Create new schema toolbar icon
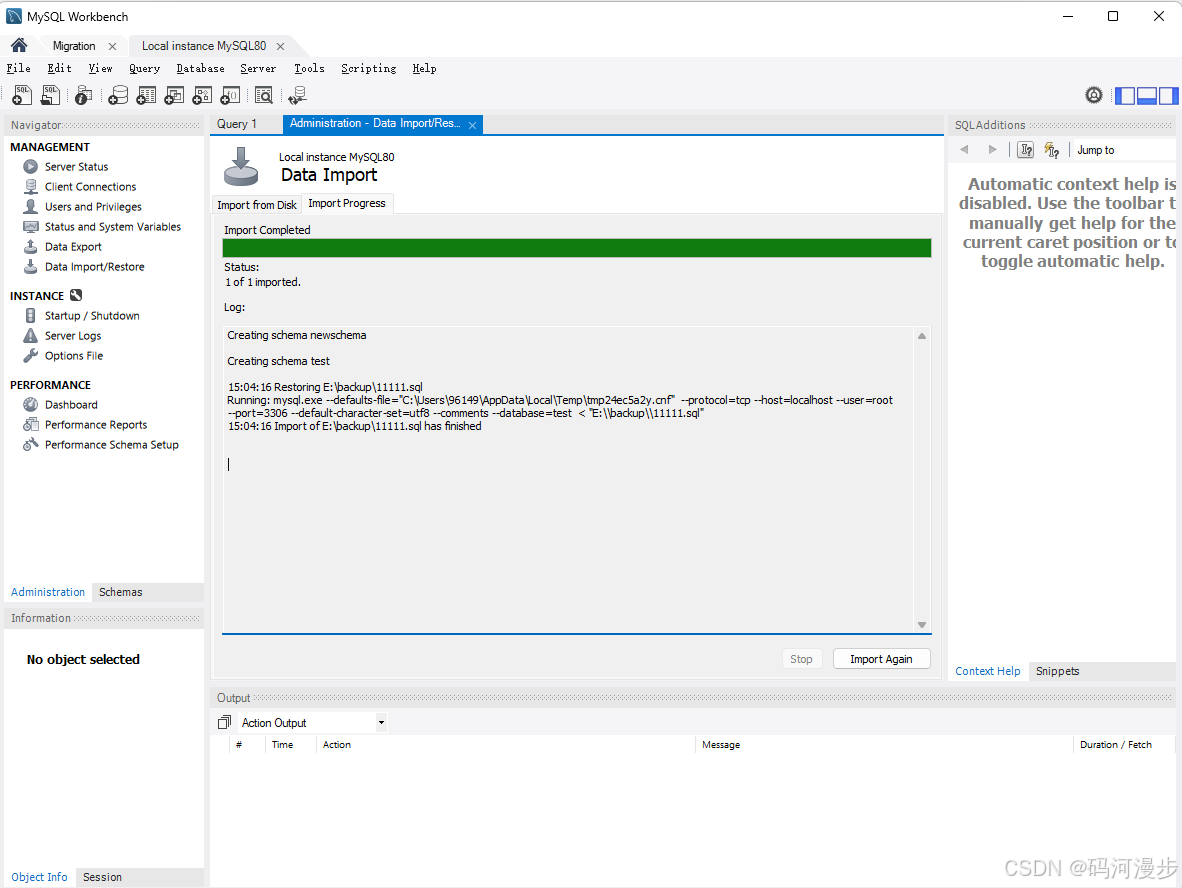The height and width of the screenshot is (888, 1182). point(118,95)
